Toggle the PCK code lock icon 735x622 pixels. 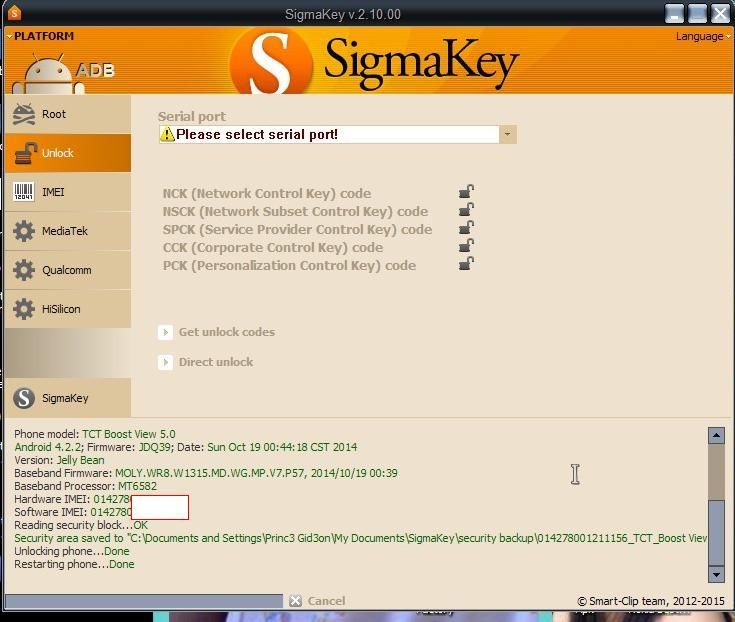click(466, 264)
